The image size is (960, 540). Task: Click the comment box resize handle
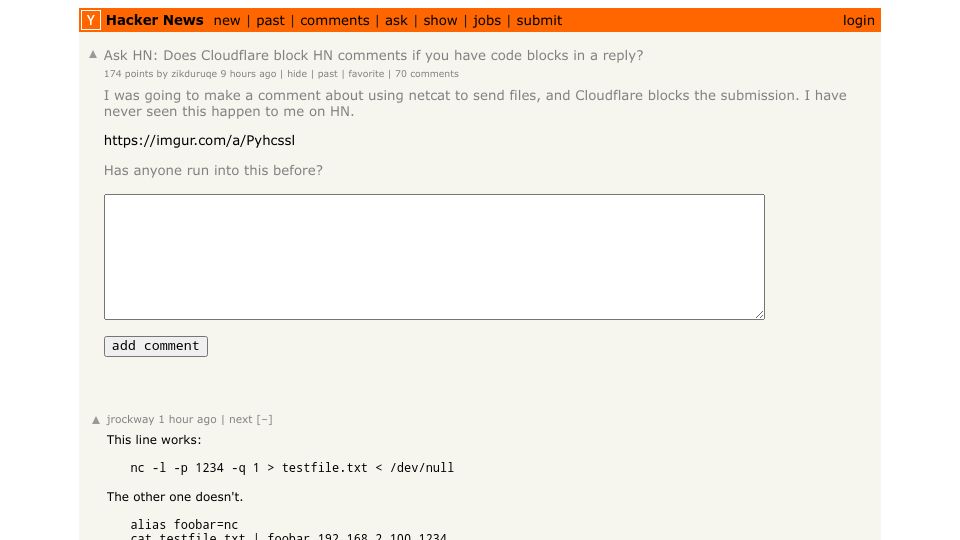[x=759, y=314]
